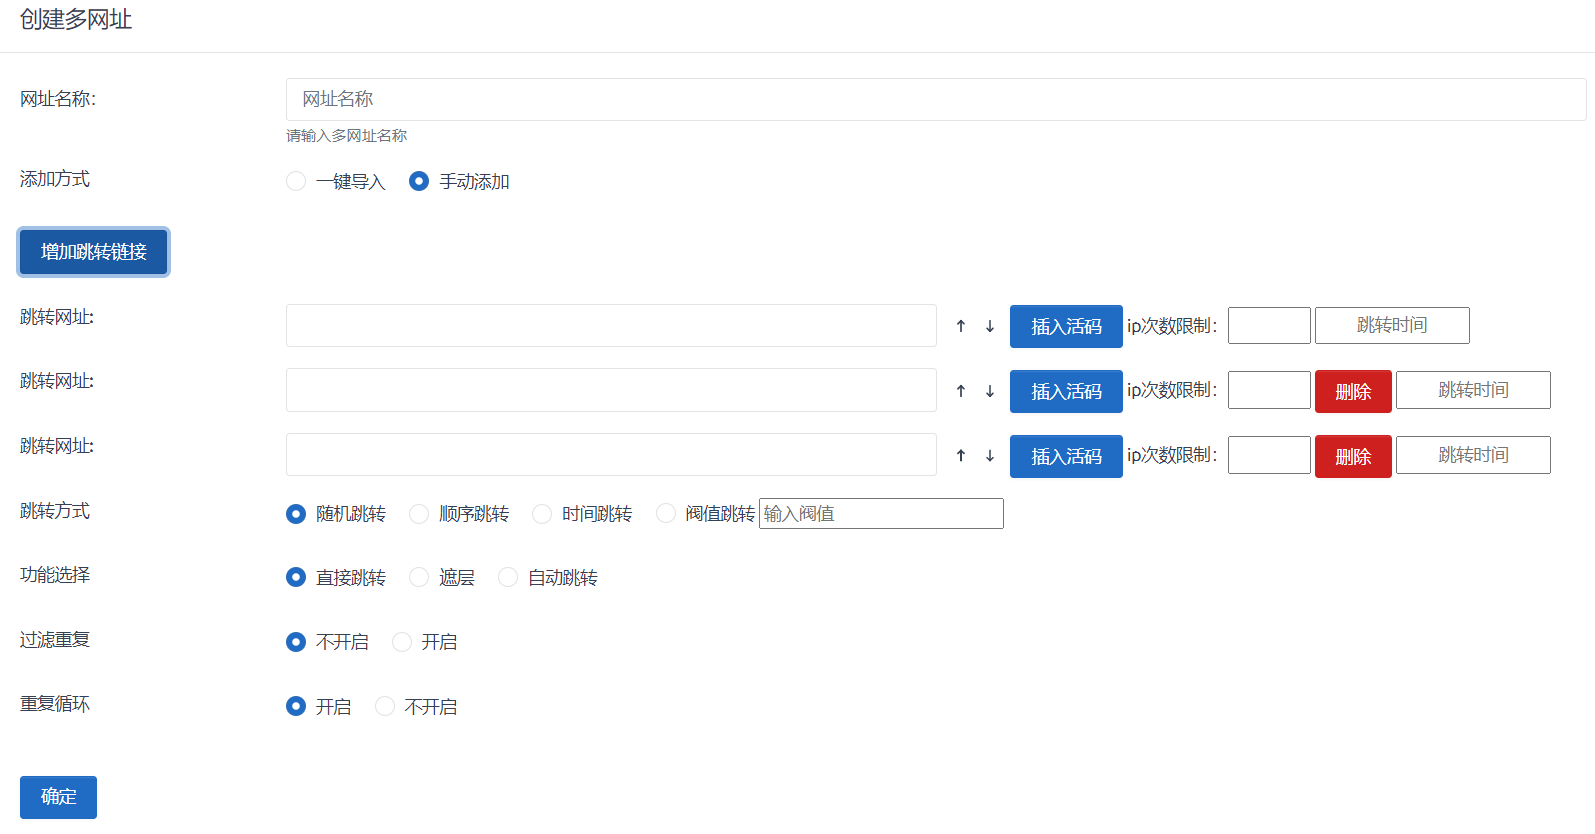This screenshot has width=1595, height=834.
Task: Set 过滤重复 to 不开启
Action: (x=296, y=642)
